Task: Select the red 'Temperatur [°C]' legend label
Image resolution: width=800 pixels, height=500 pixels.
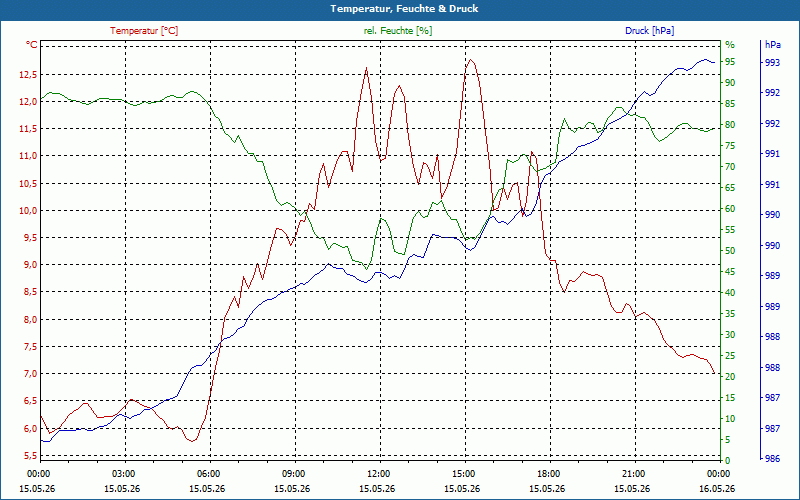Action: click(x=144, y=31)
